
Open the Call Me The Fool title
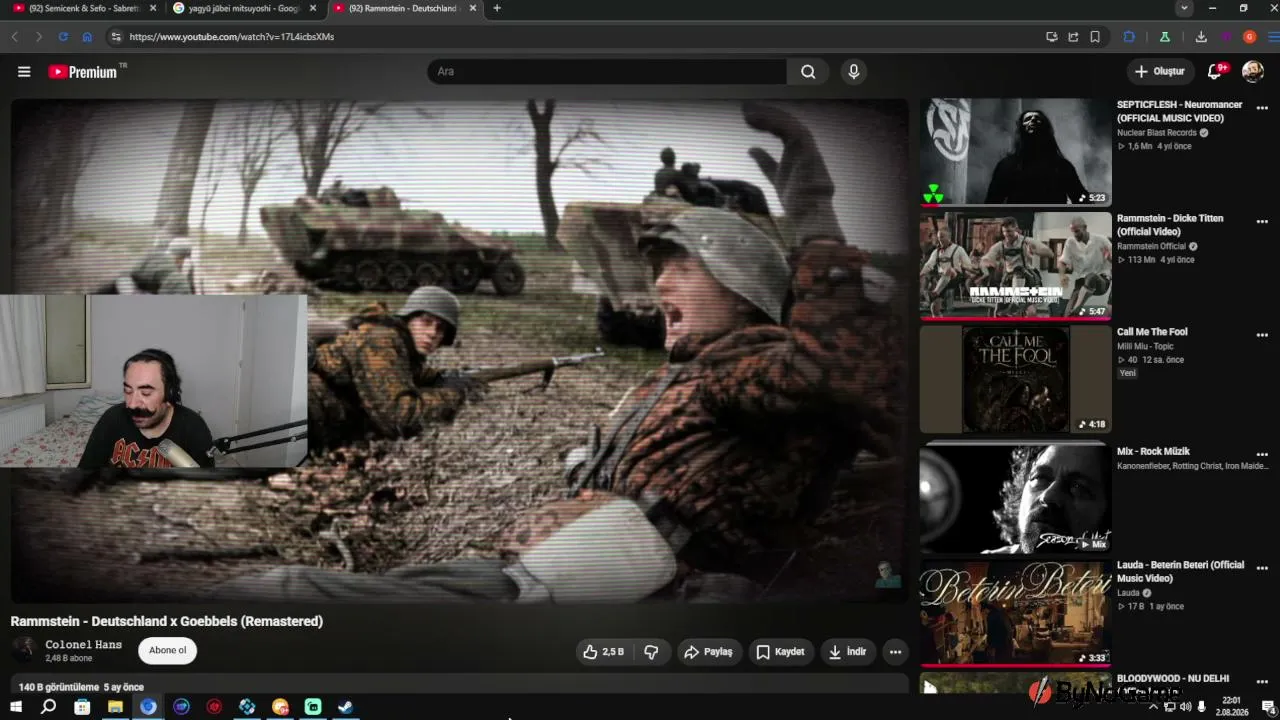coord(1152,332)
